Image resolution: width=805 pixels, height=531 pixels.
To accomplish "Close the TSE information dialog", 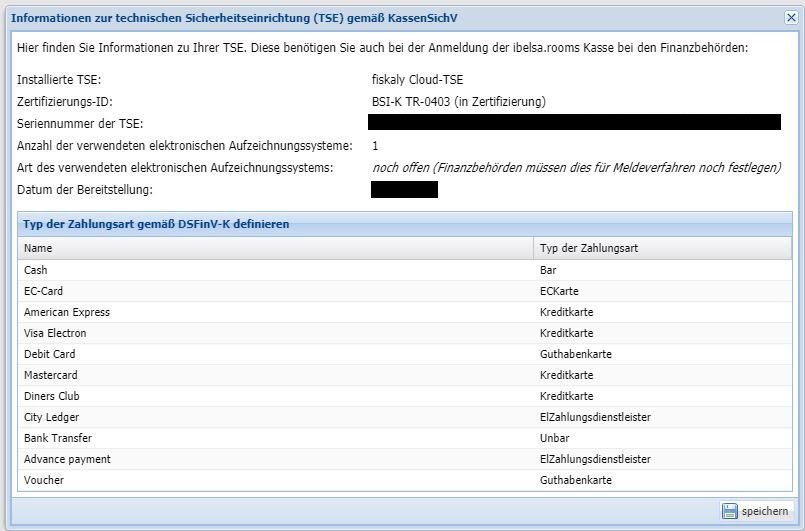I will coord(792,18).
